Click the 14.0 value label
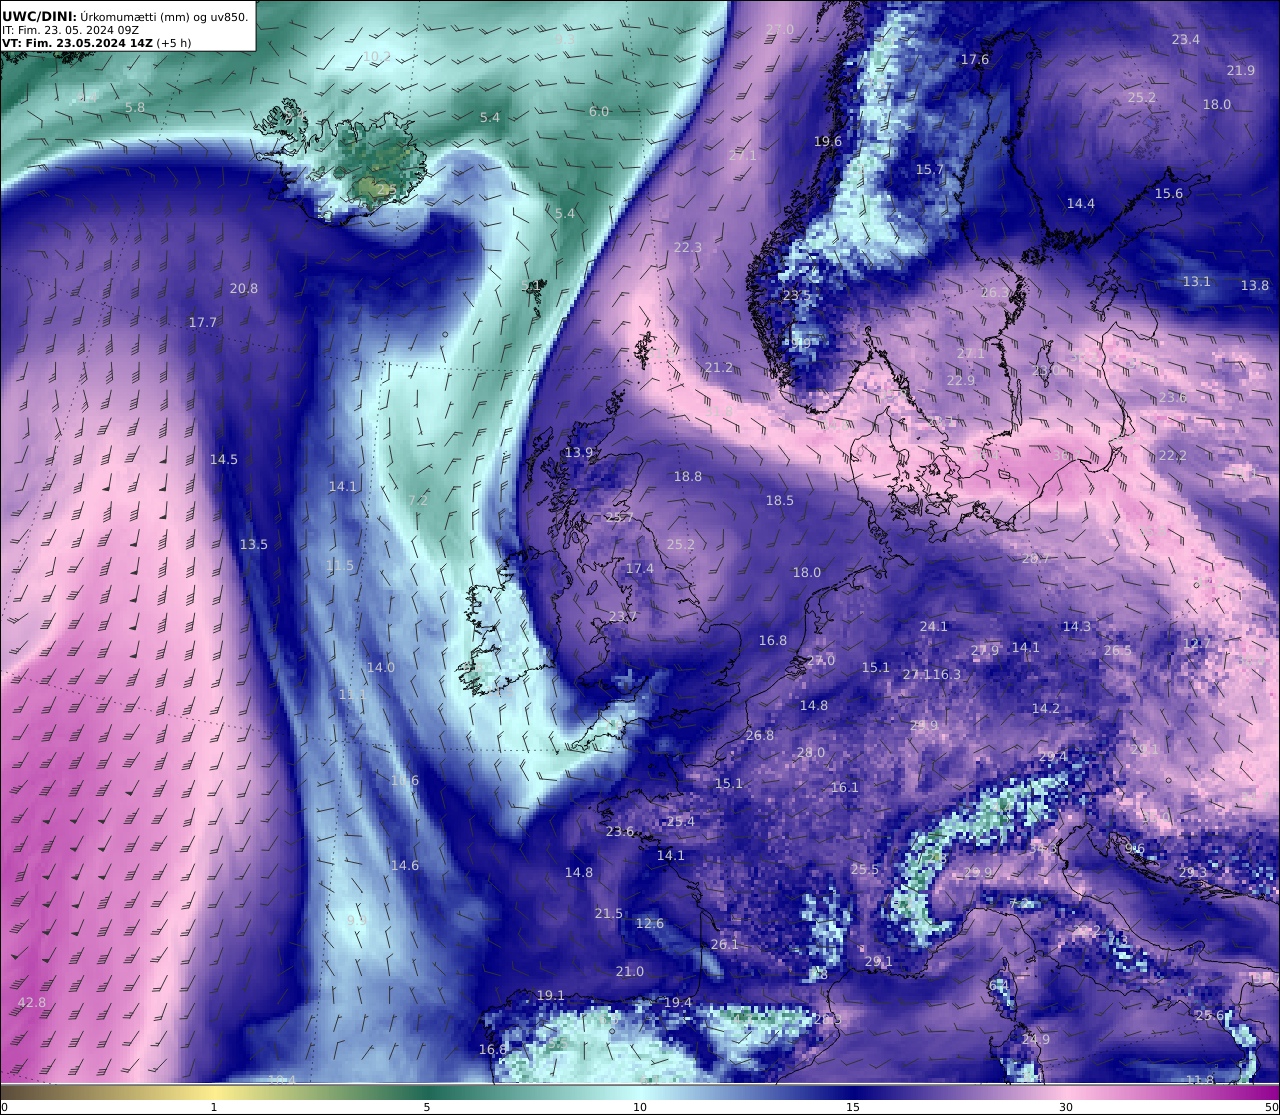1280x1115 pixels. click(x=380, y=667)
